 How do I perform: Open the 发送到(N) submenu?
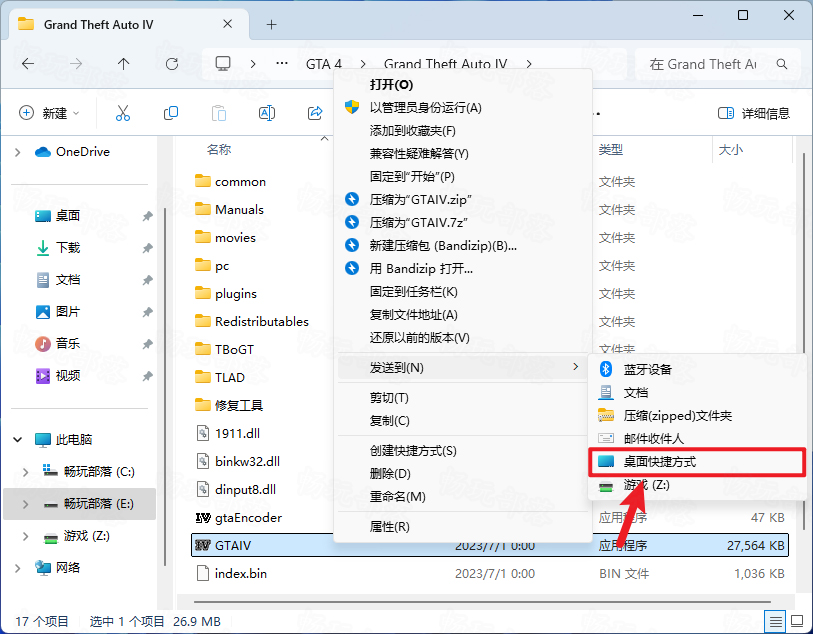pos(462,368)
